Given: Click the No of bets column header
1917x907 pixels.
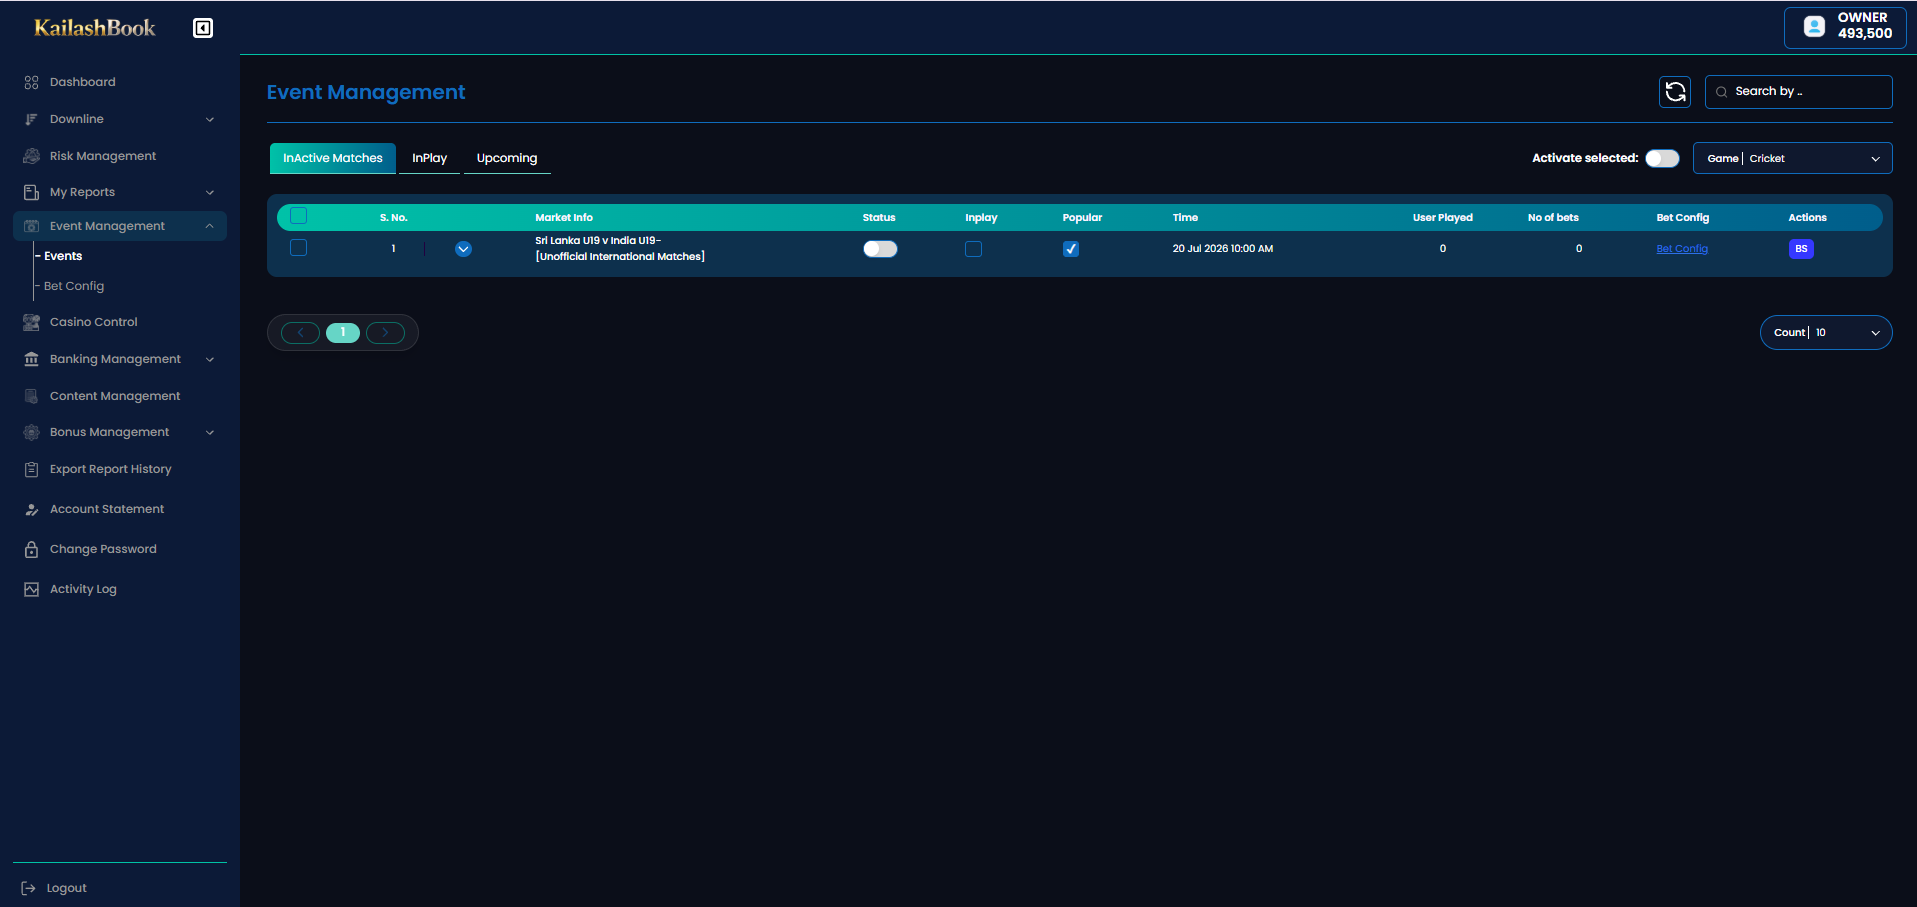Looking at the screenshot, I should 1553,217.
